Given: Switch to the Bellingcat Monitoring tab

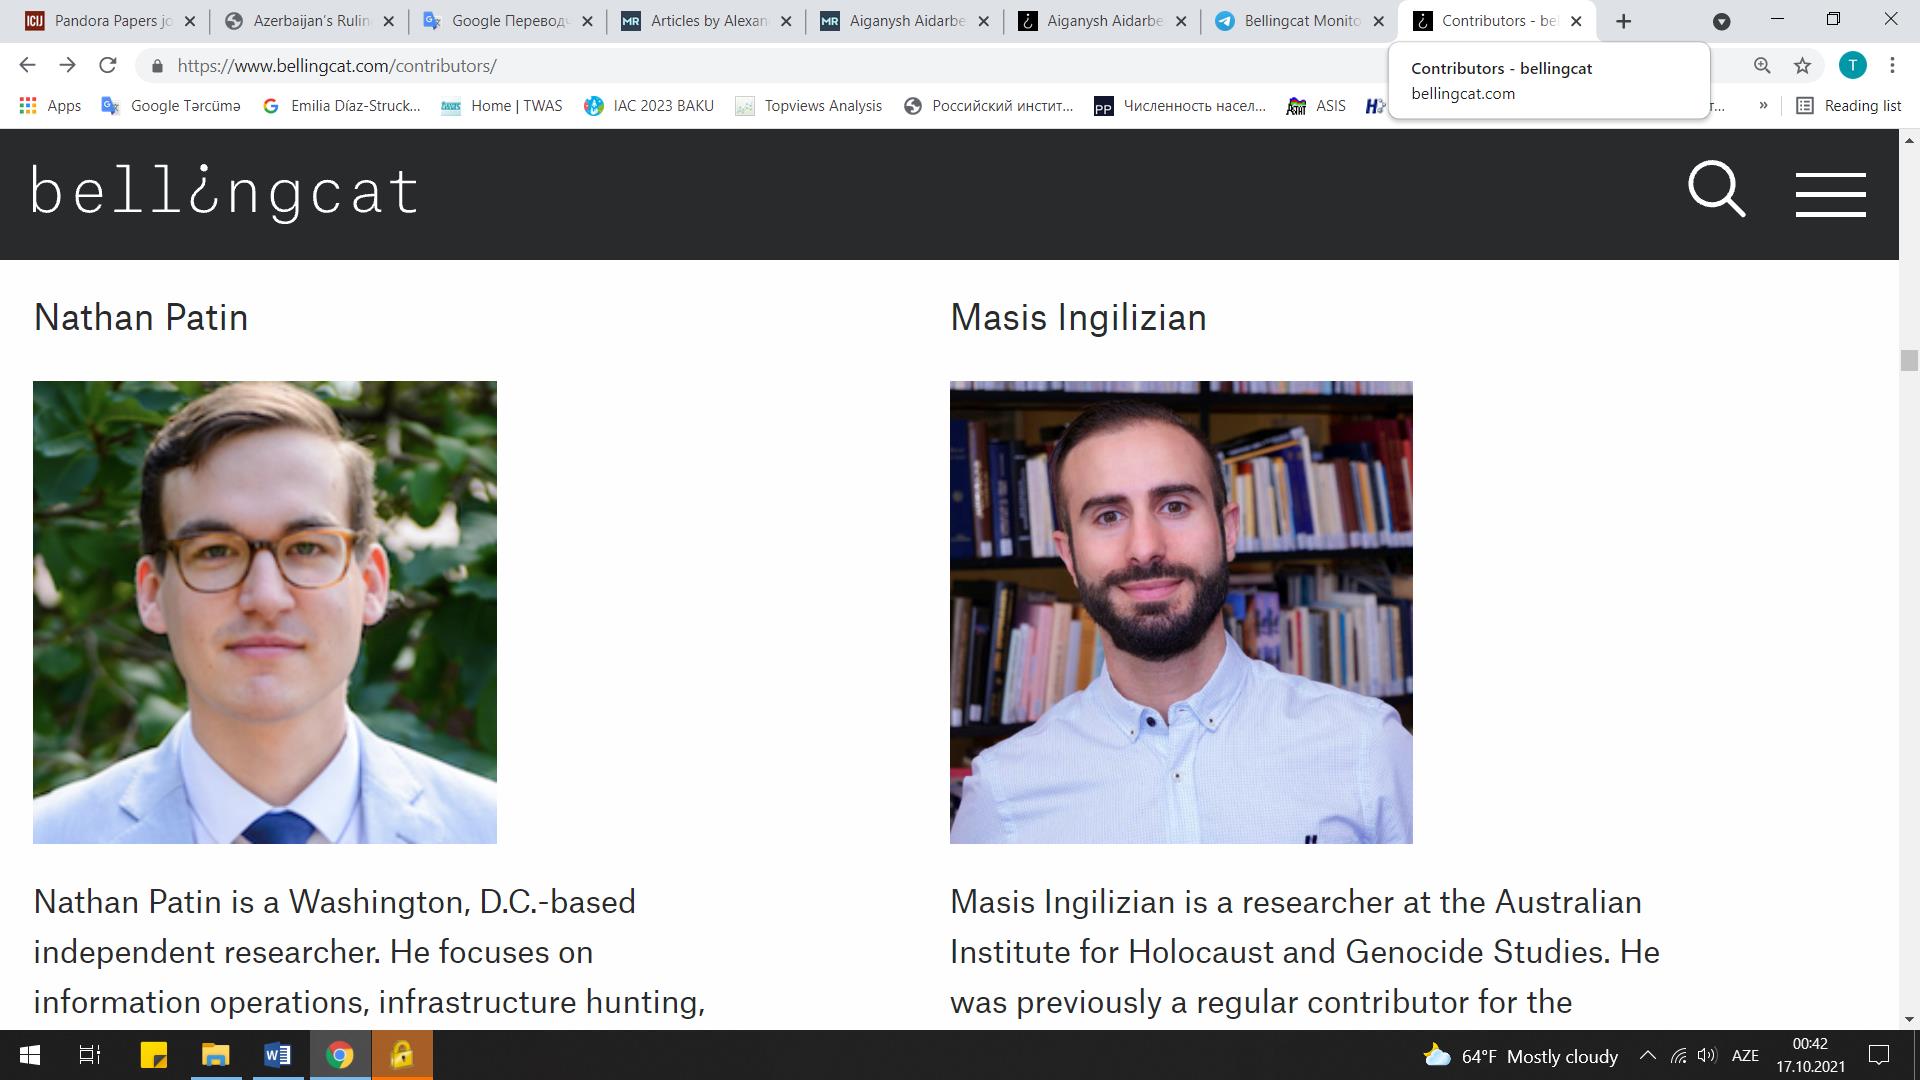Looking at the screenshot, I should coord(1299,21).
